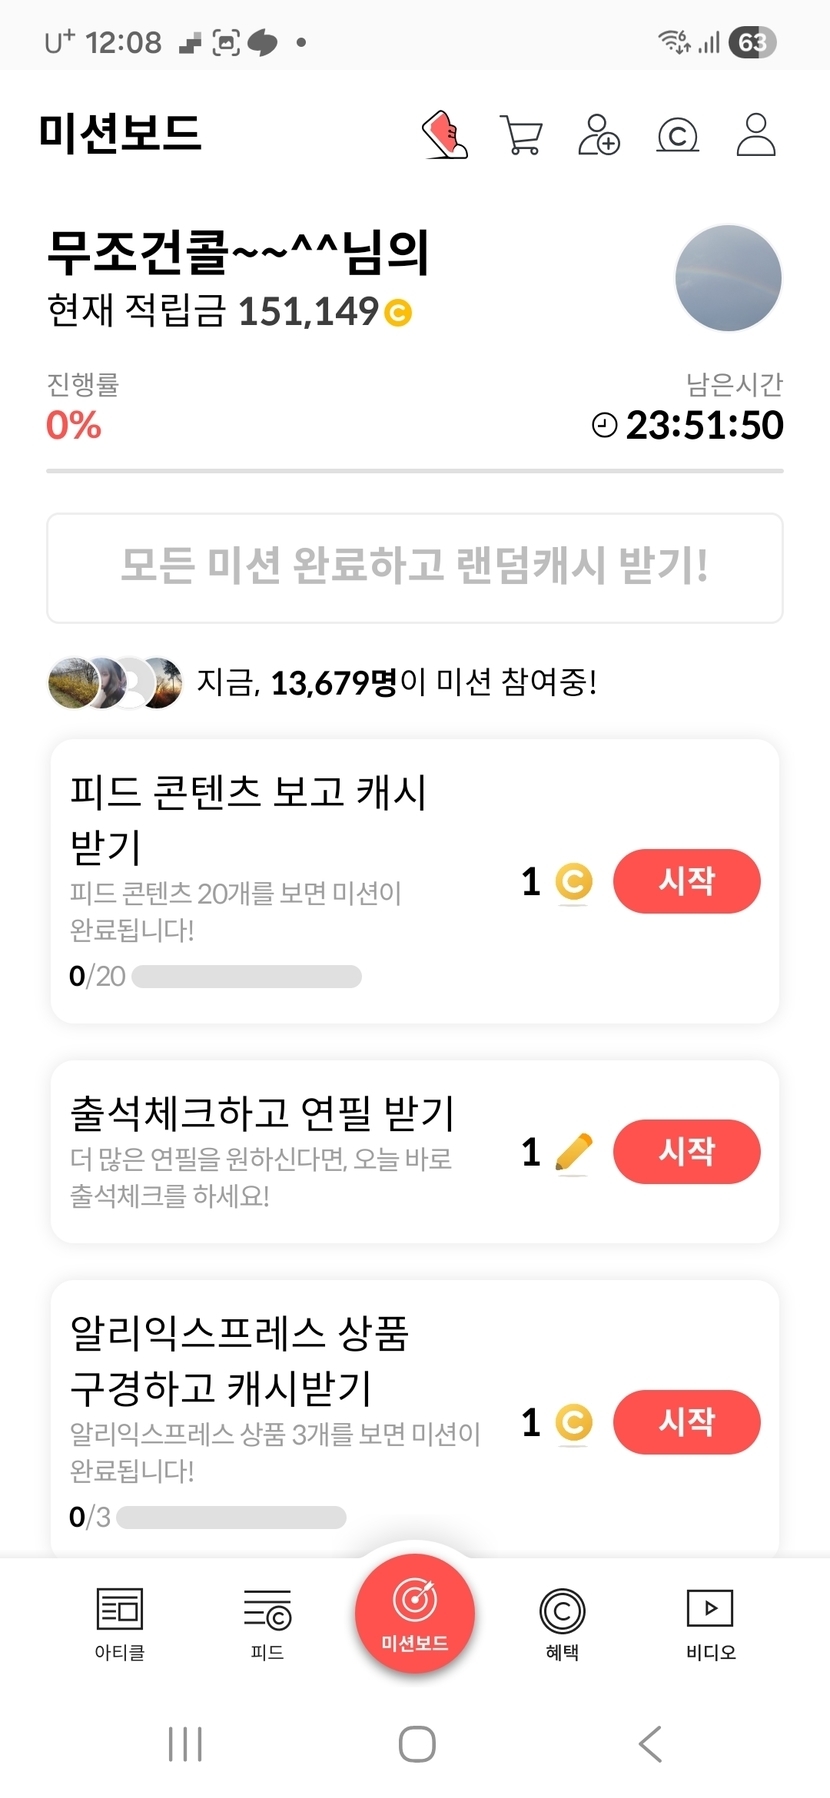The image size is (830, 1798).
Task: Open Android recent apps button
Action: pos(185,1744)
